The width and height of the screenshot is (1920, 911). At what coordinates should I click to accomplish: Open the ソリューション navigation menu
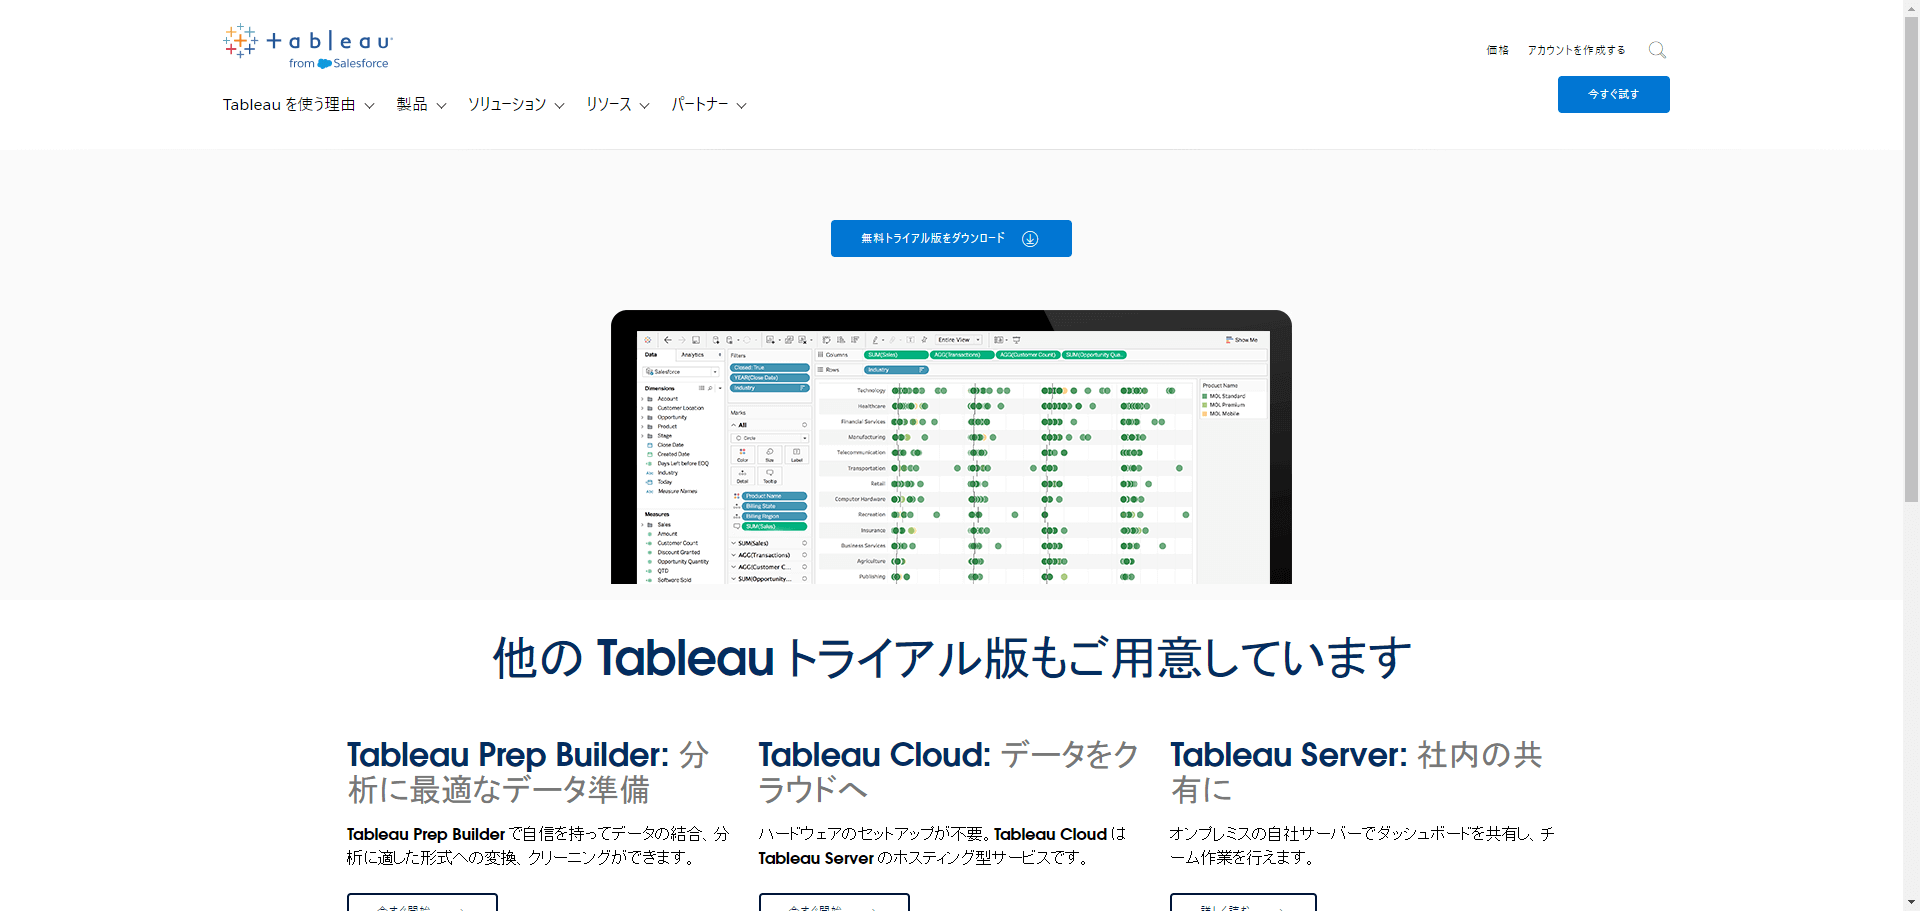point(516,105)
